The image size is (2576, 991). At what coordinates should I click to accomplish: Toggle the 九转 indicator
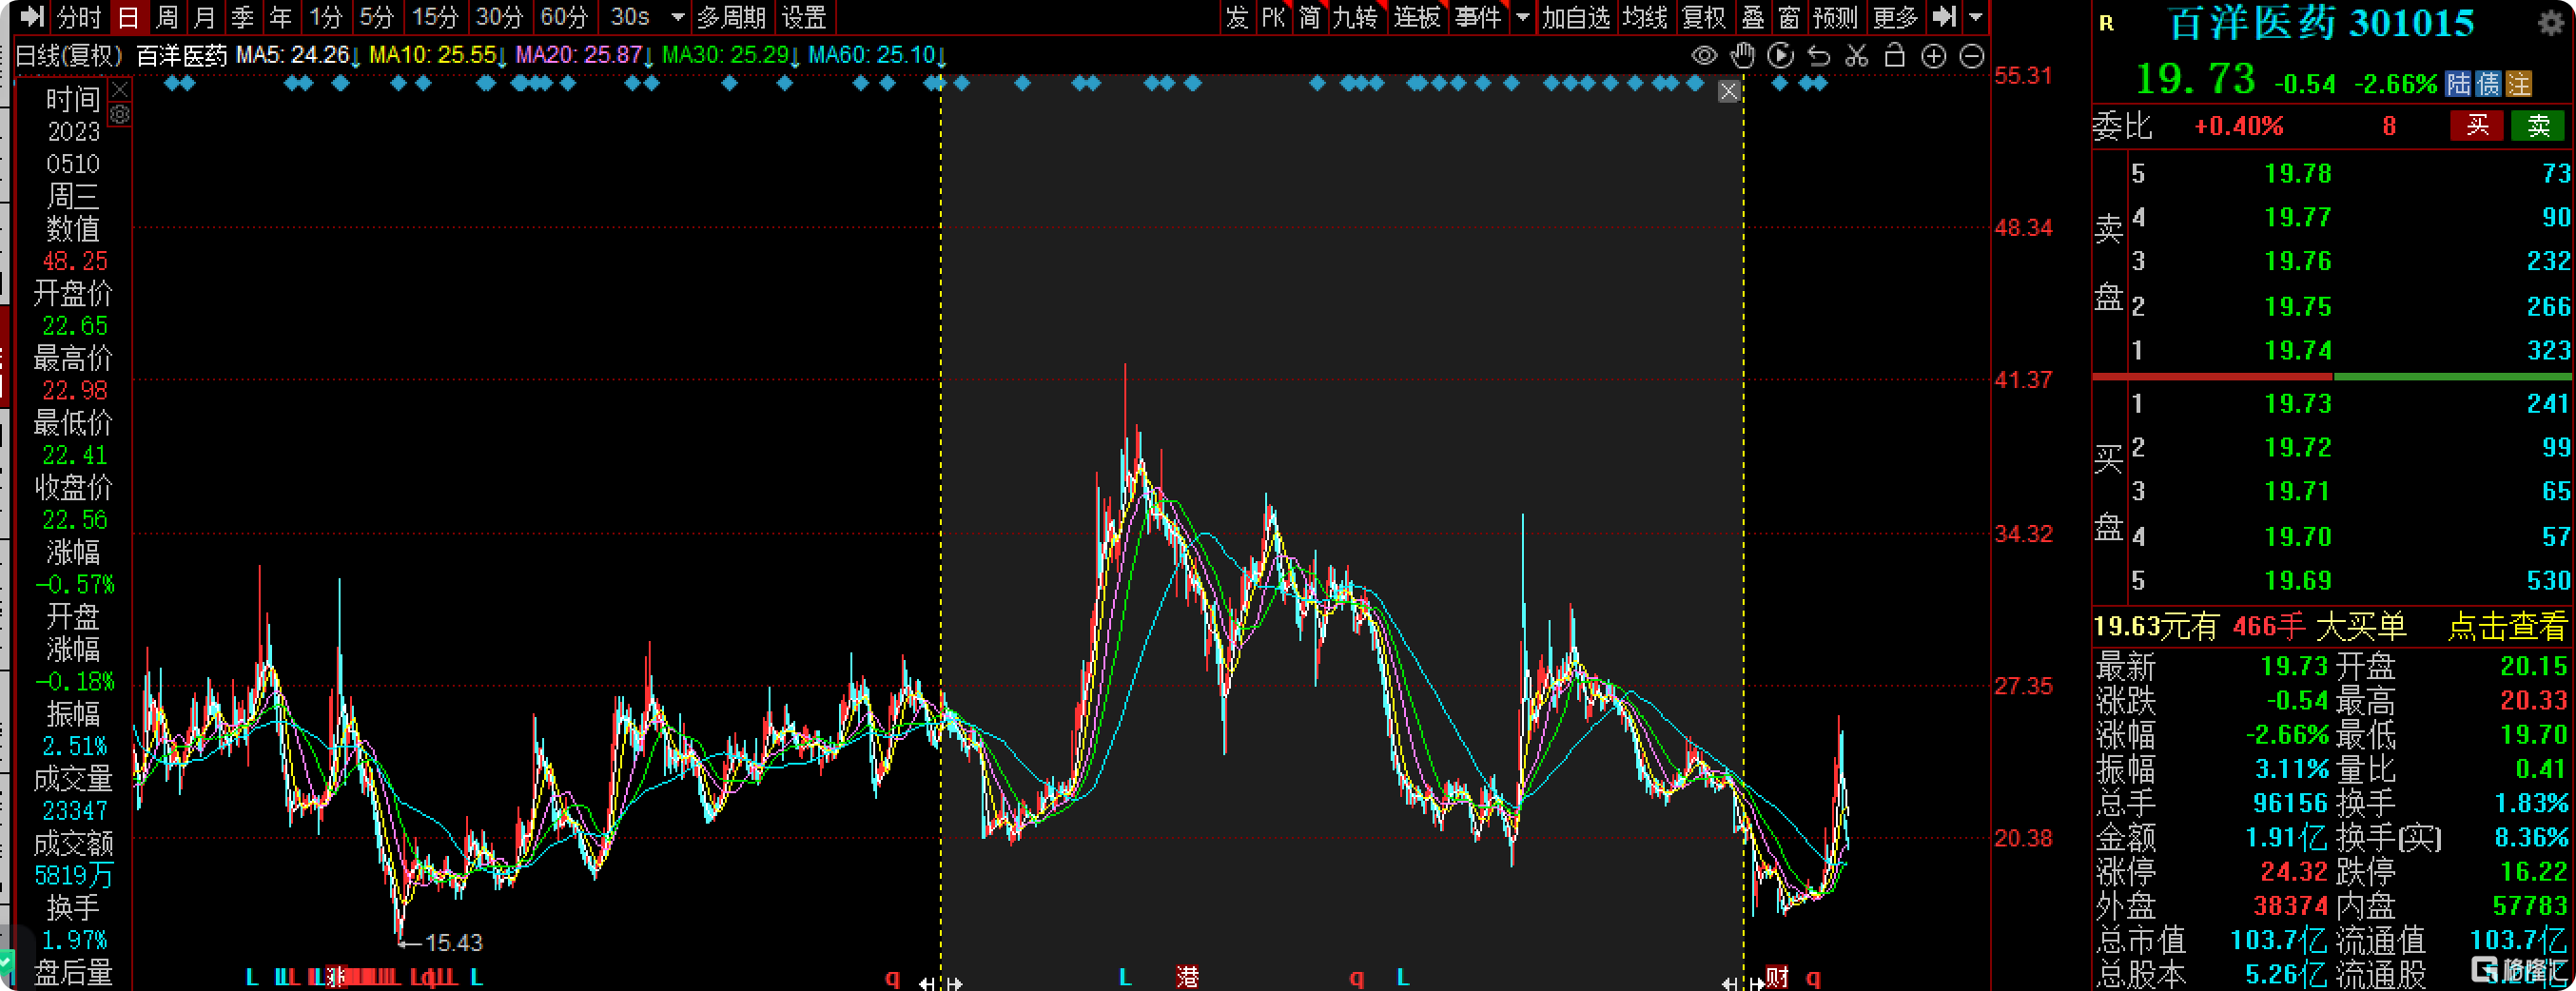pyautogui.click(x=1356, y=16)
